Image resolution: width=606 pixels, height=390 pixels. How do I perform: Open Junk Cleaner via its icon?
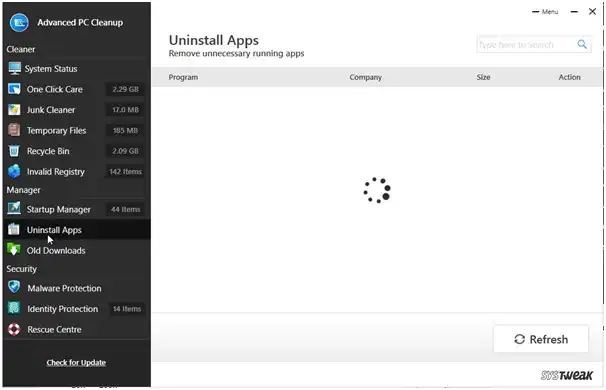14,110
